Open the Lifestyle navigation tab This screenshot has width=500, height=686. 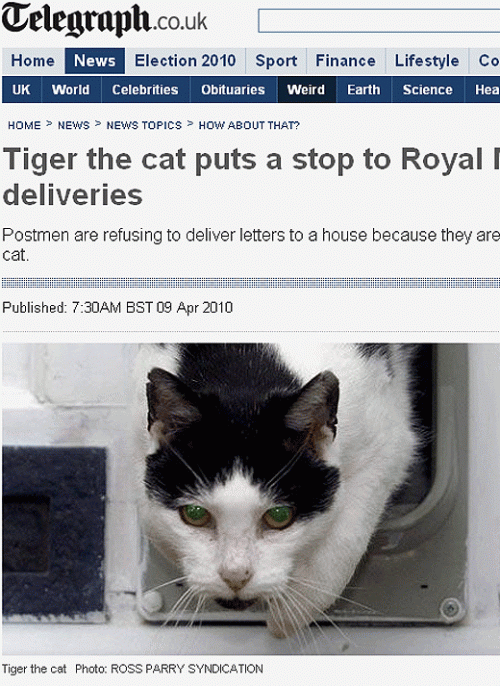pos(427,61)
